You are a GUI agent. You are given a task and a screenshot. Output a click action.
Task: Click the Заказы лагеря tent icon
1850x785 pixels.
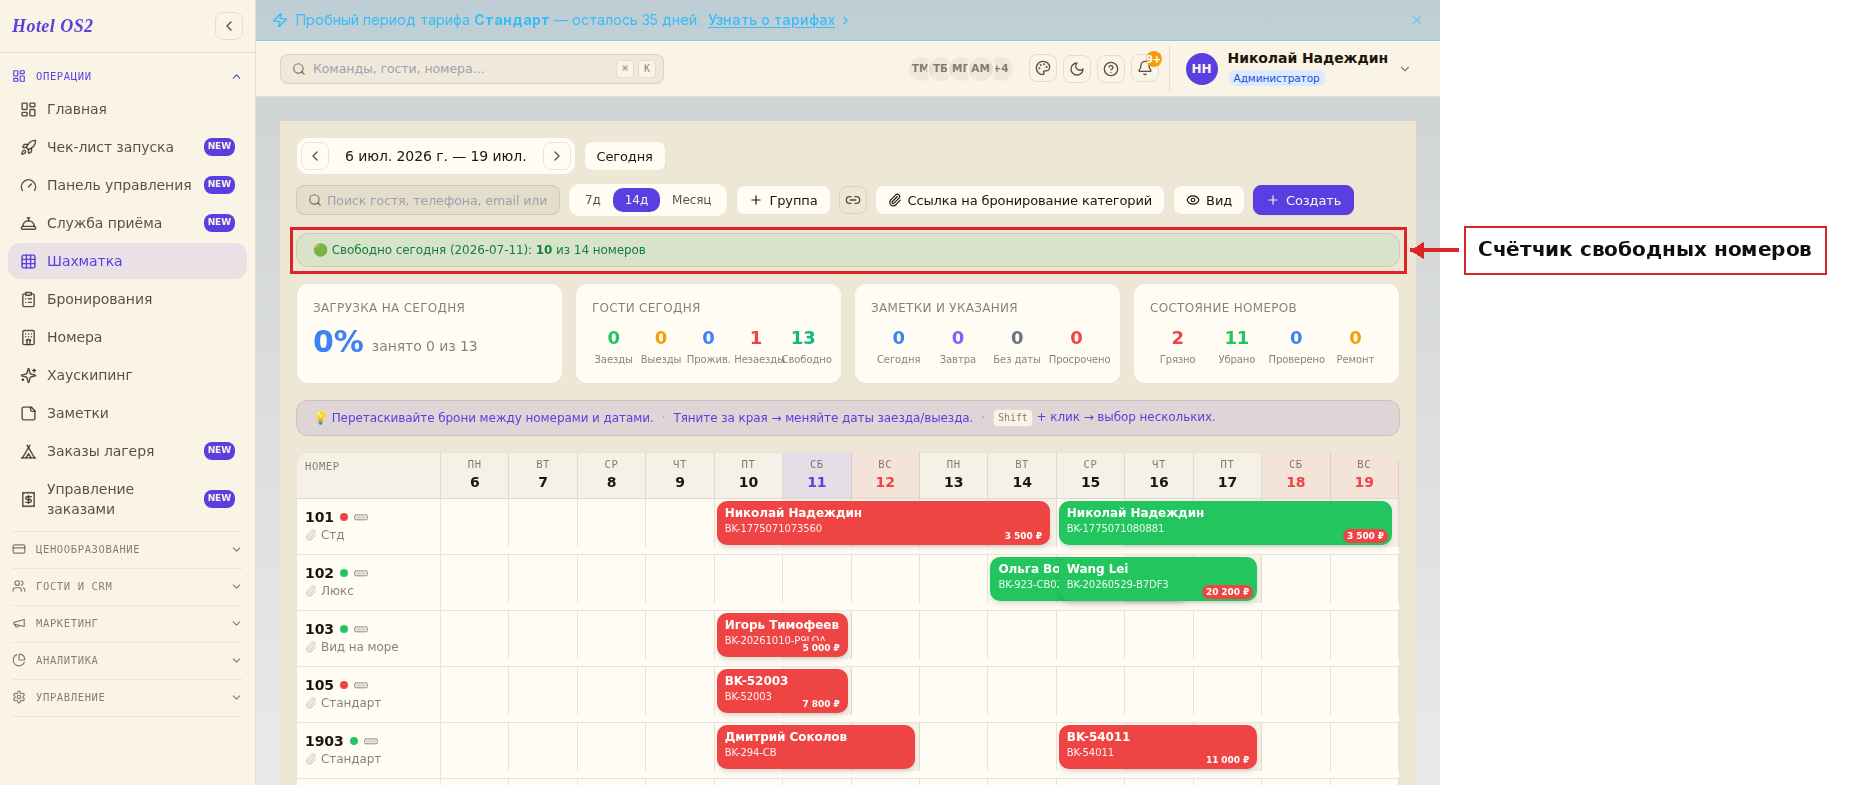29,451
